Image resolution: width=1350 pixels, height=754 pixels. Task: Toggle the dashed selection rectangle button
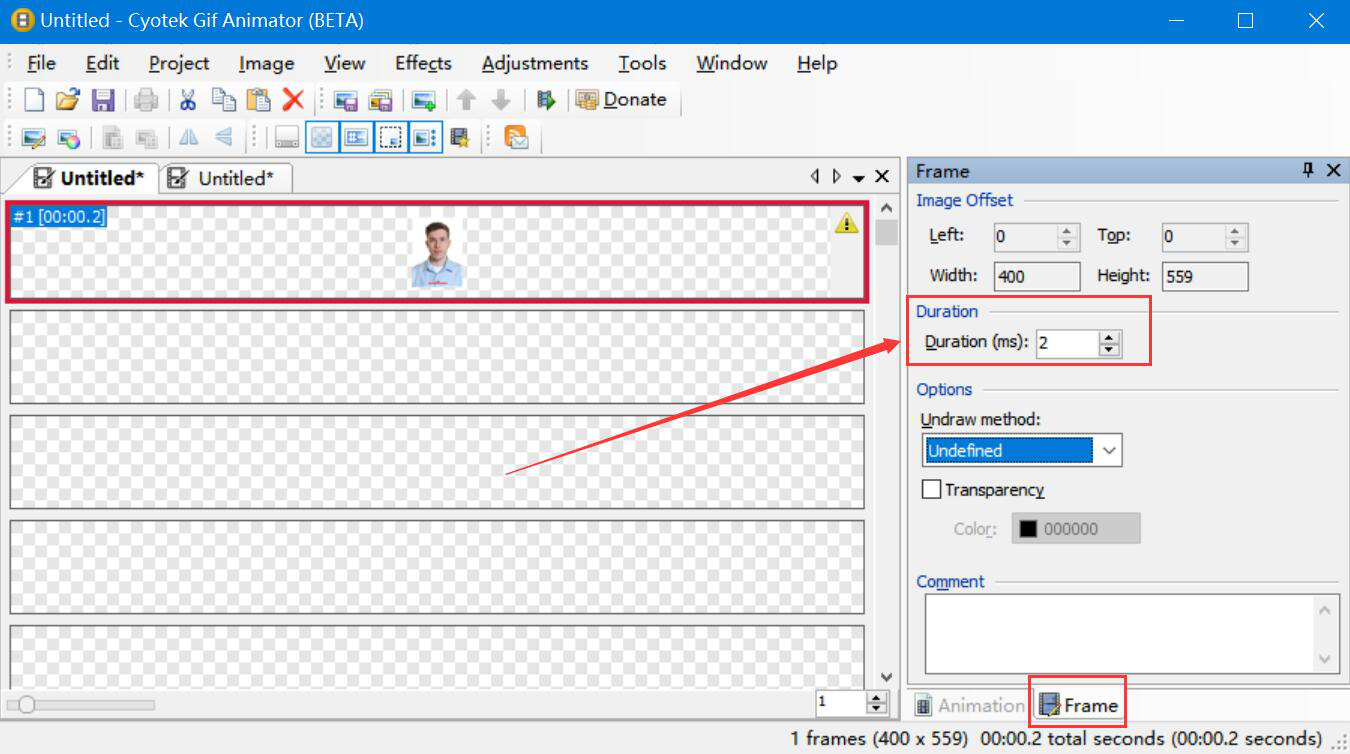click(390, 138)
